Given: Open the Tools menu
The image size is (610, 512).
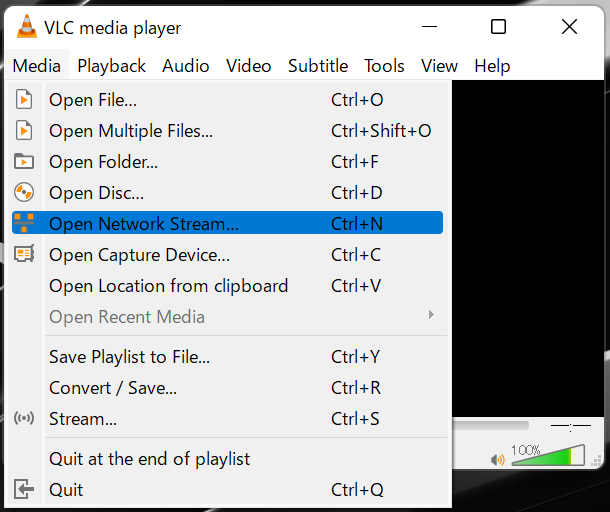Looking at the screenshot, I should pos(384,66).
